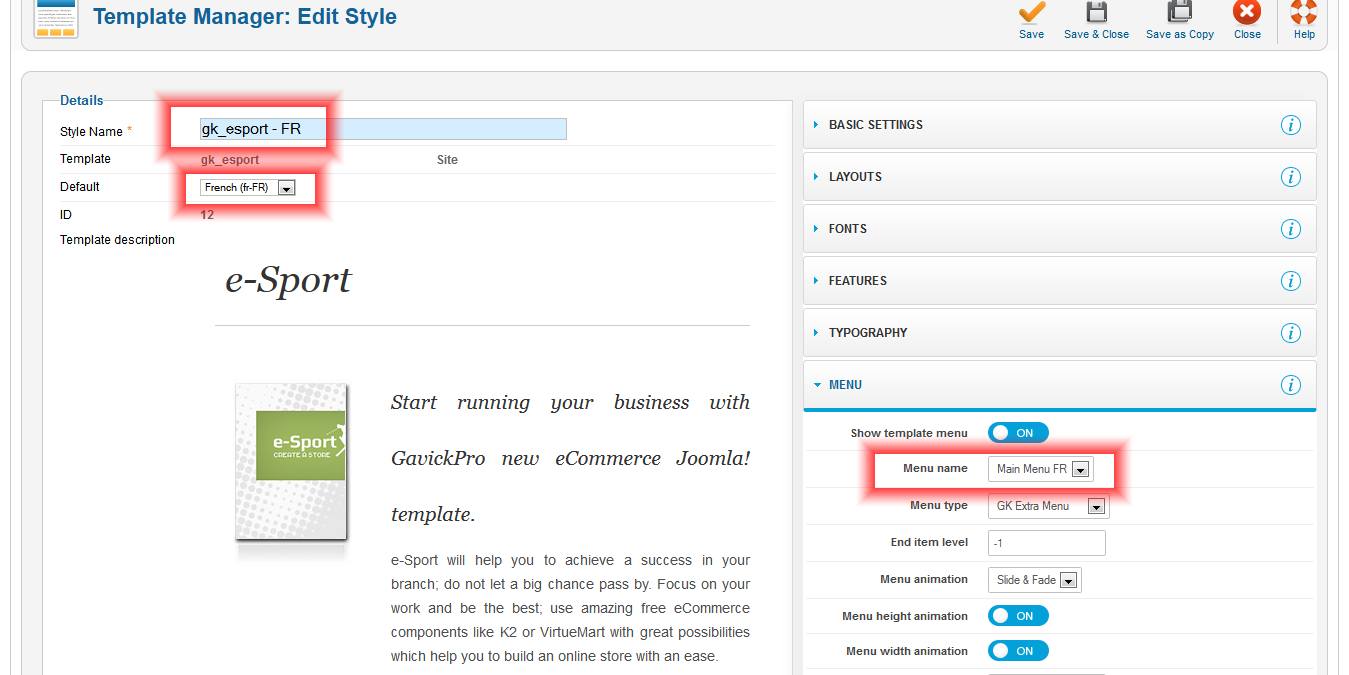Open the Menu animation dropdown
This screenshot has width=1349, height=675.
click(1034, 580)
